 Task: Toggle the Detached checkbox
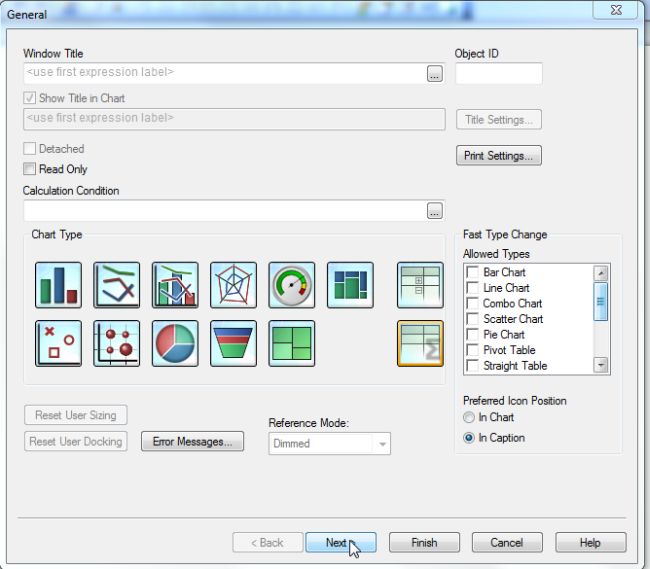29,148
